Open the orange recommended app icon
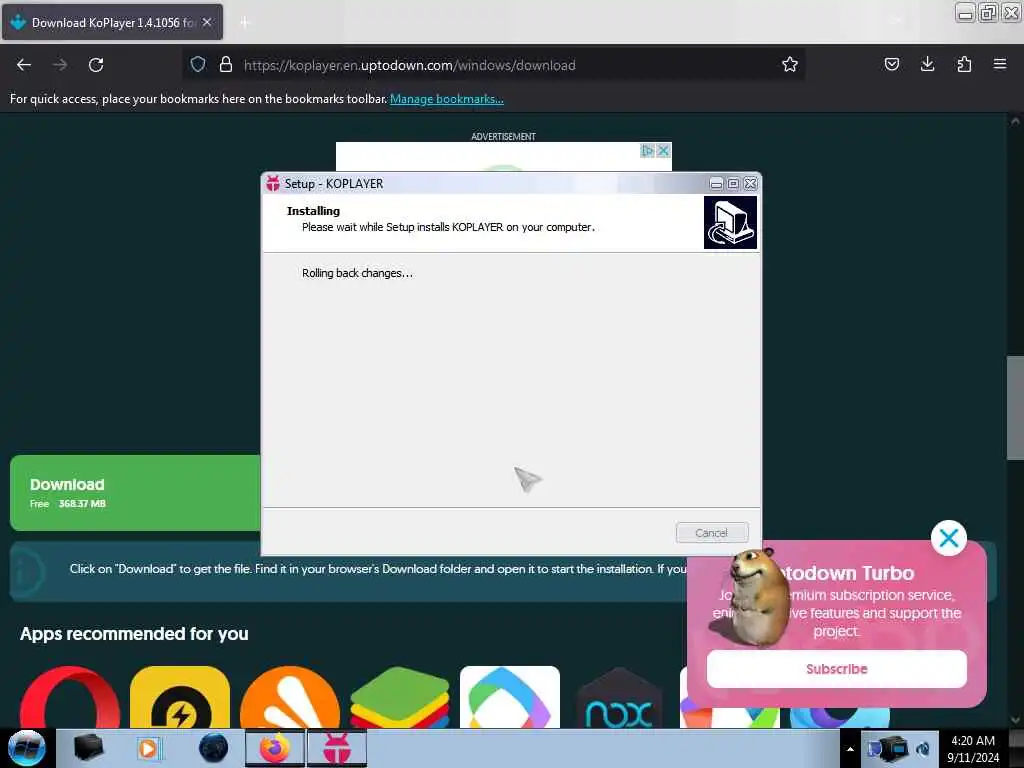The width and height of the screenshot is (1024, 768). pyautogui.click(x=290, y=697)
